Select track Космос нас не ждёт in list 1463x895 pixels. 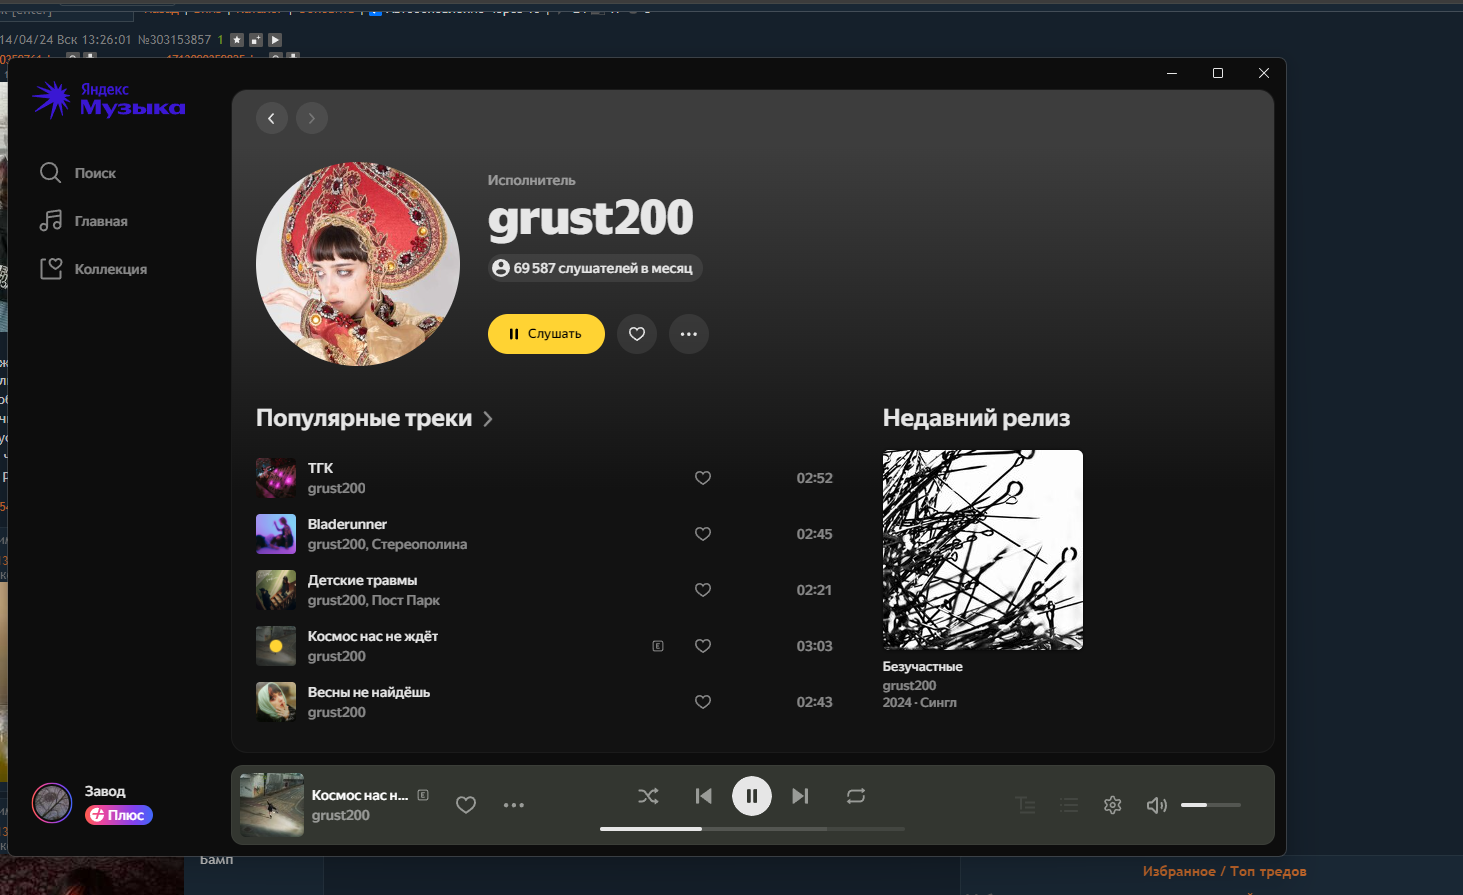coord(373,636)
